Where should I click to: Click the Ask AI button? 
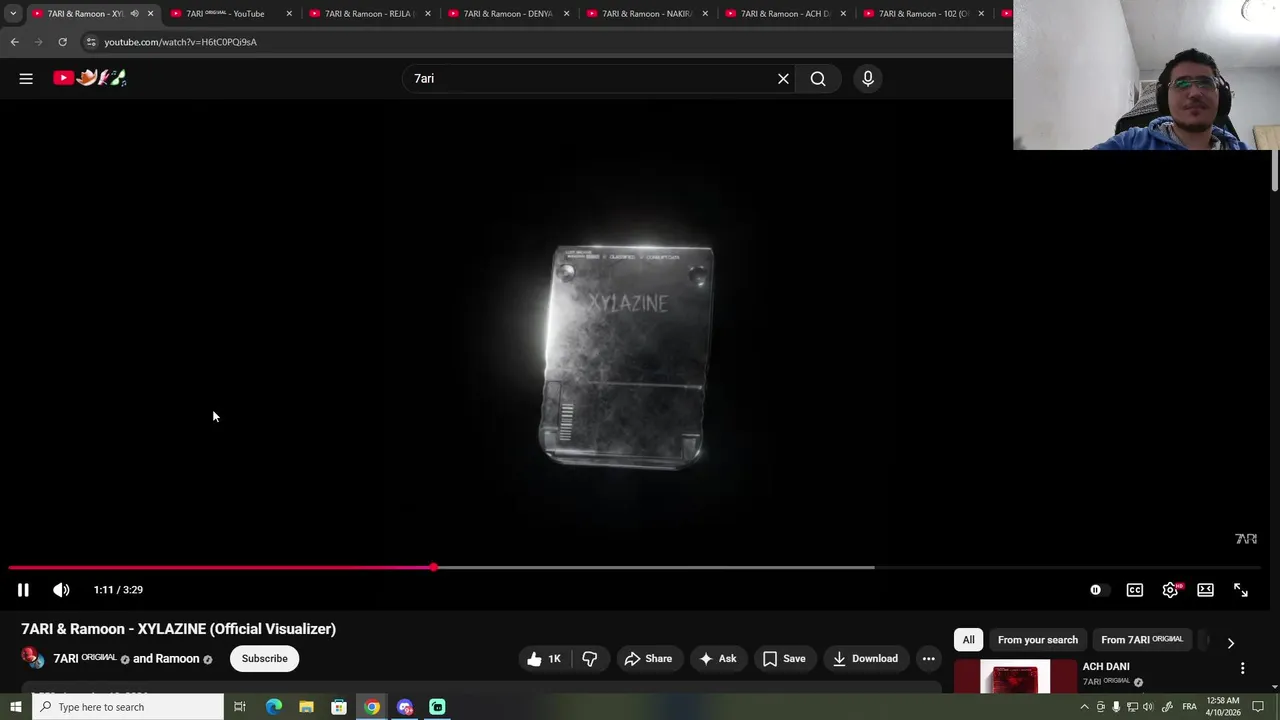click(x=718, y=658)
